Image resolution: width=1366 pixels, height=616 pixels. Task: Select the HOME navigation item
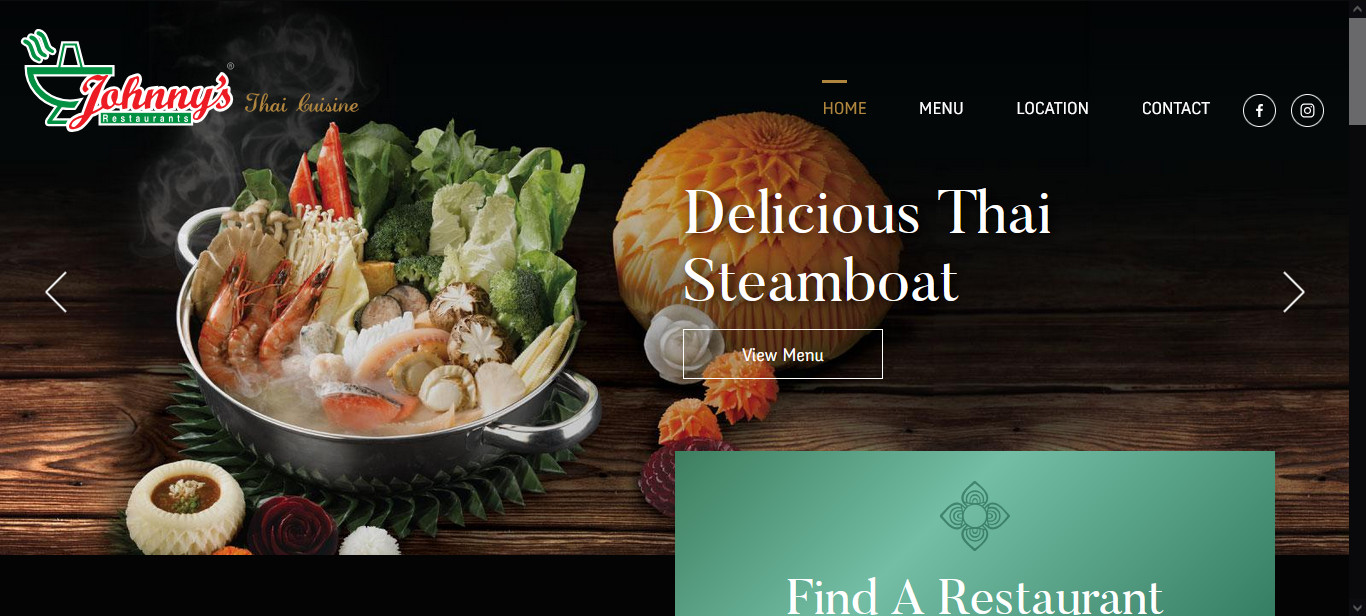point(844,108)
